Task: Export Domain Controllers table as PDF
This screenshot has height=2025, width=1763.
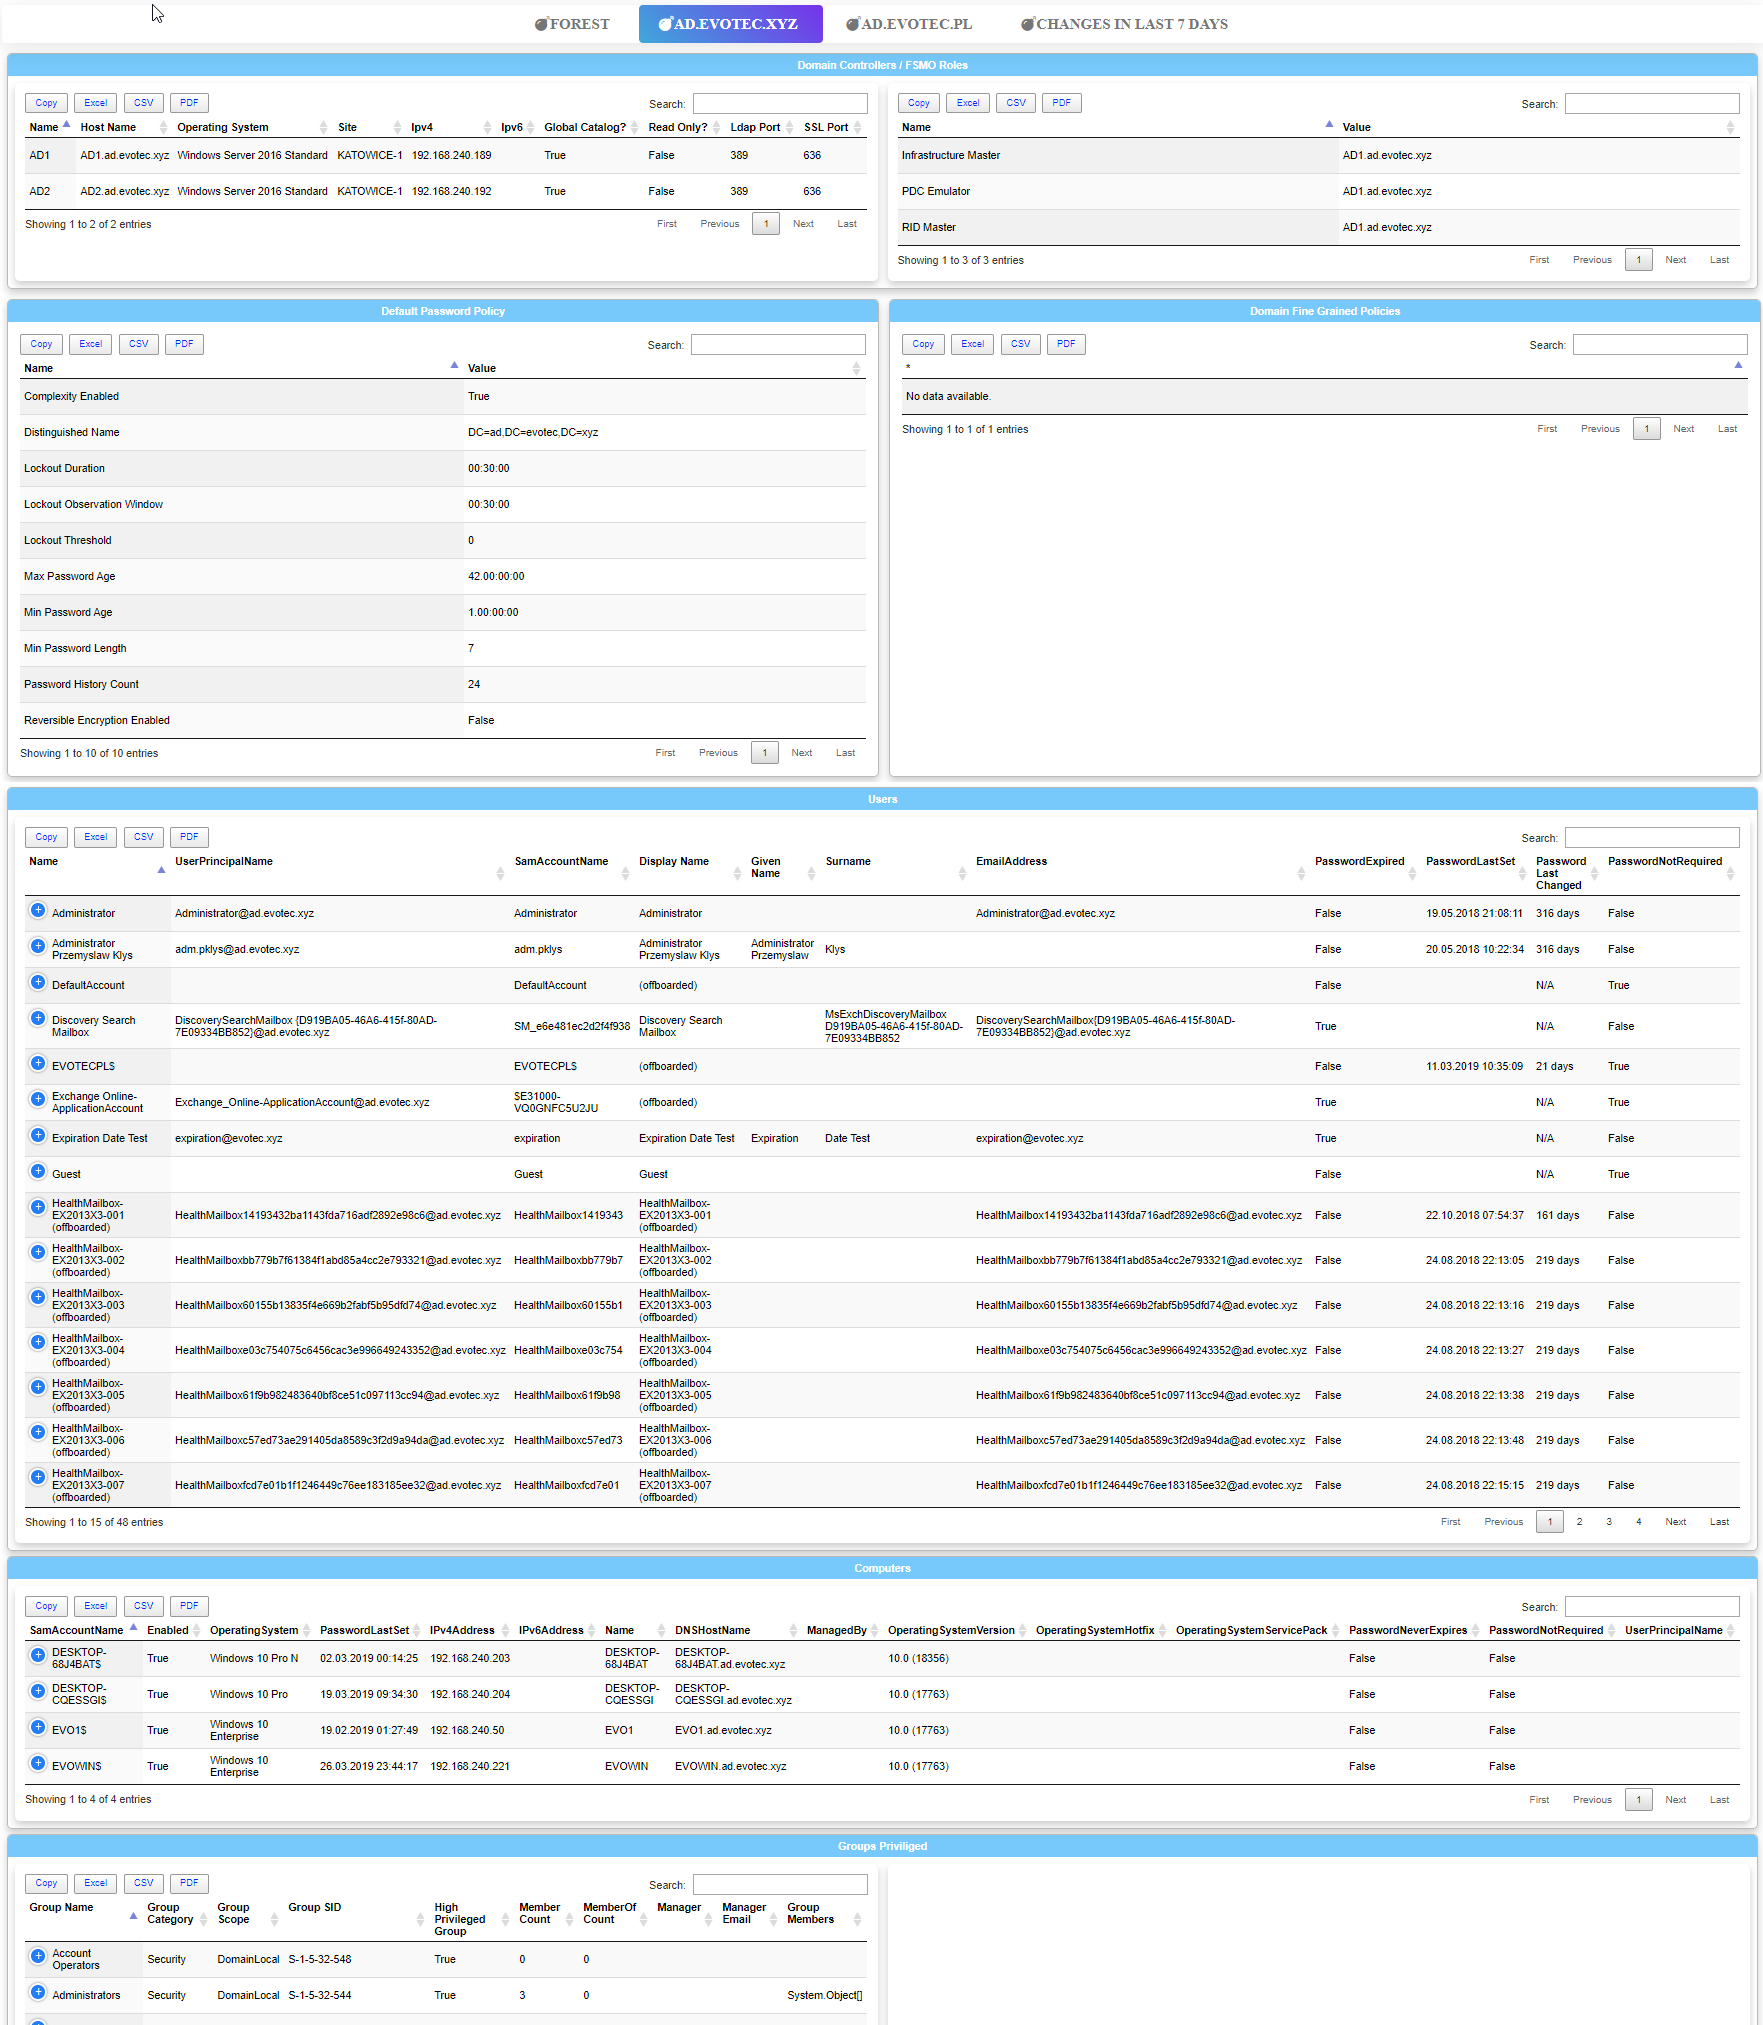Action: [x=189, y=103]
